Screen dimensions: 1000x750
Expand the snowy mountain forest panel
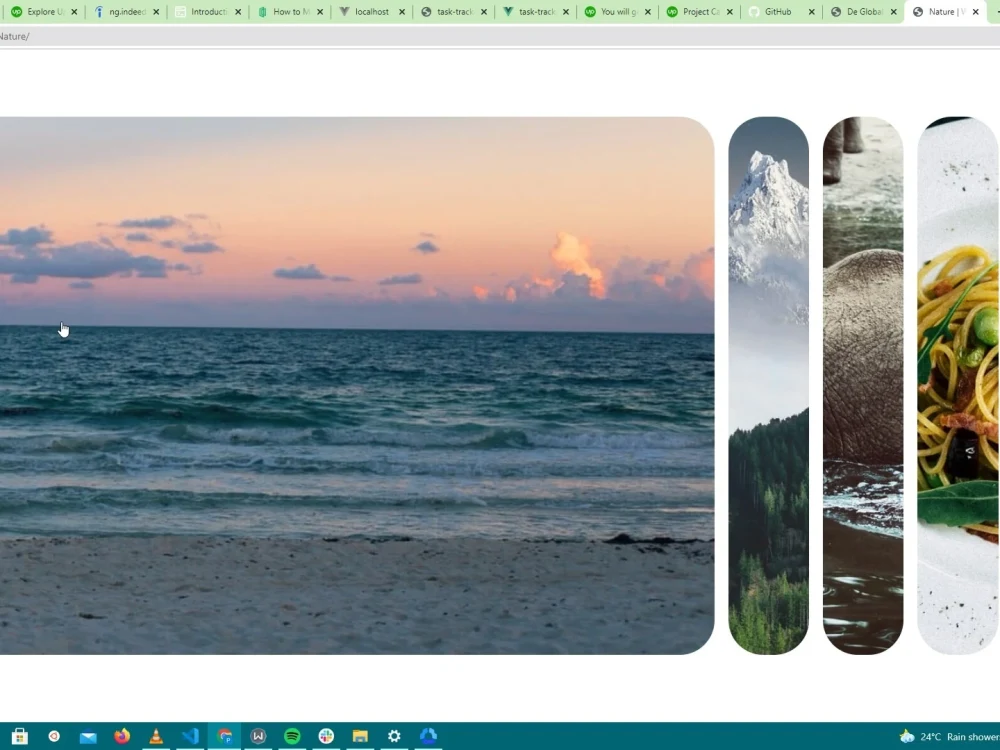tap(768, 385)
